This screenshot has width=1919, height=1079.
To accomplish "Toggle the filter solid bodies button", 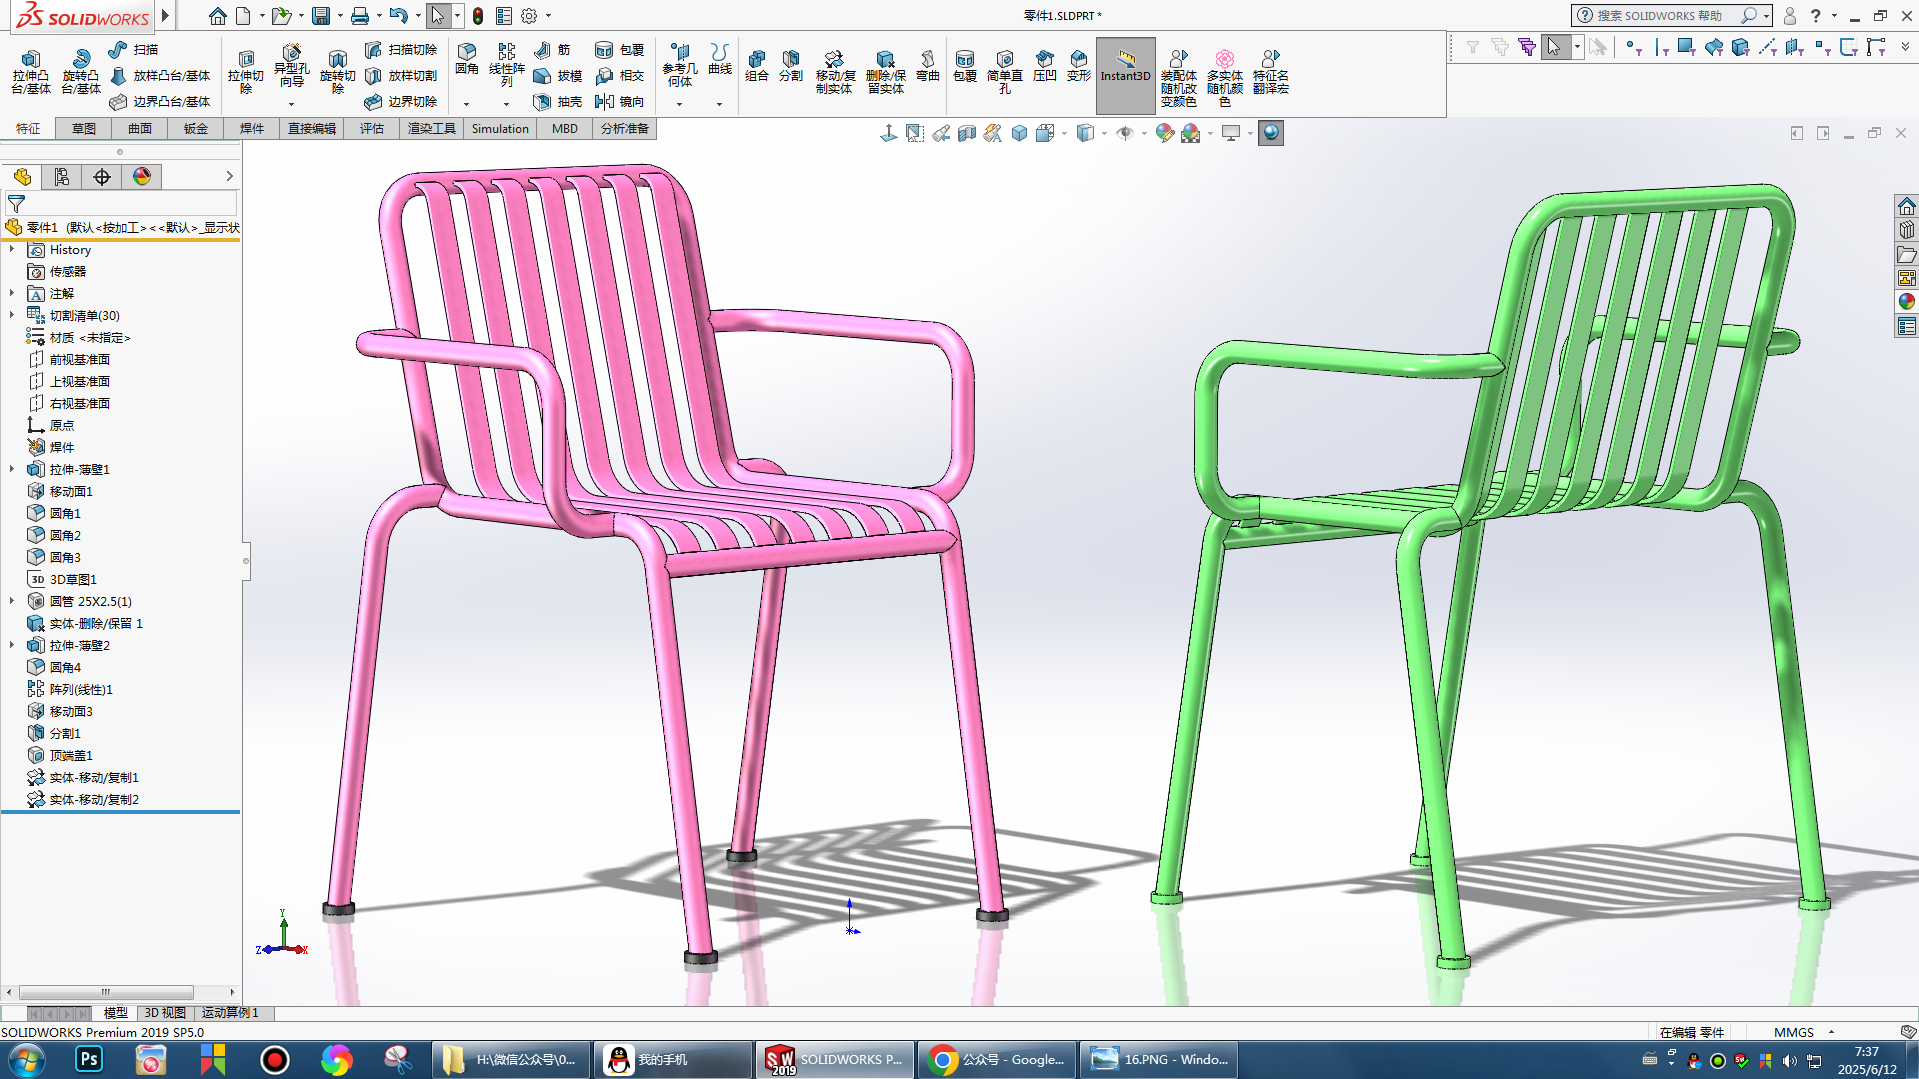I will [1740, 47].
